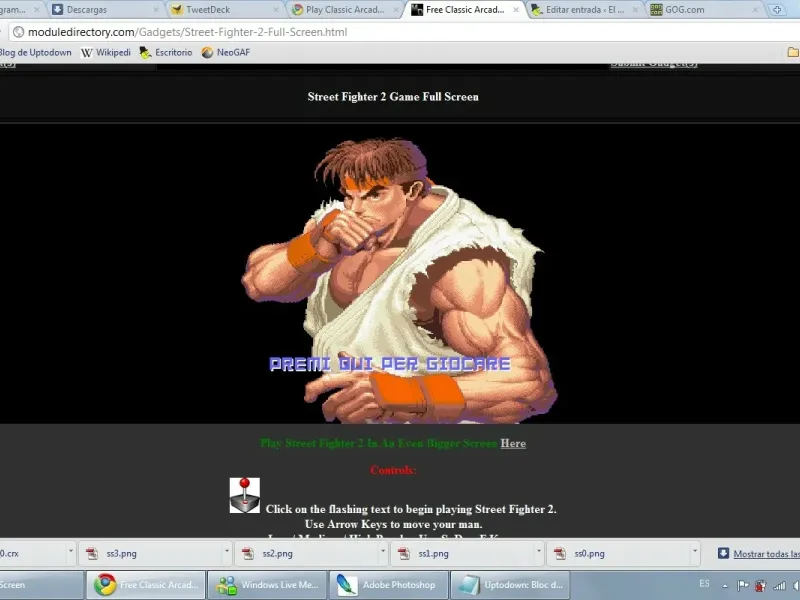Switch to the Editar entrada tab

[584, 10]
